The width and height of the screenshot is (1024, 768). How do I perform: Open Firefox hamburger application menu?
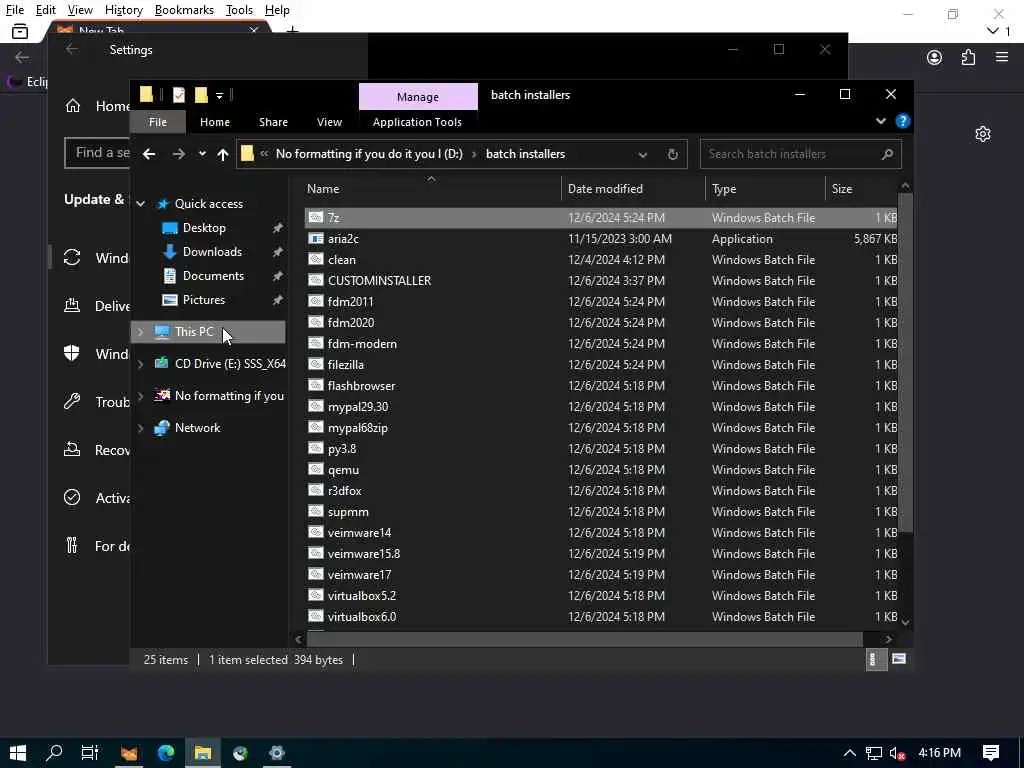pos(1002,57)
